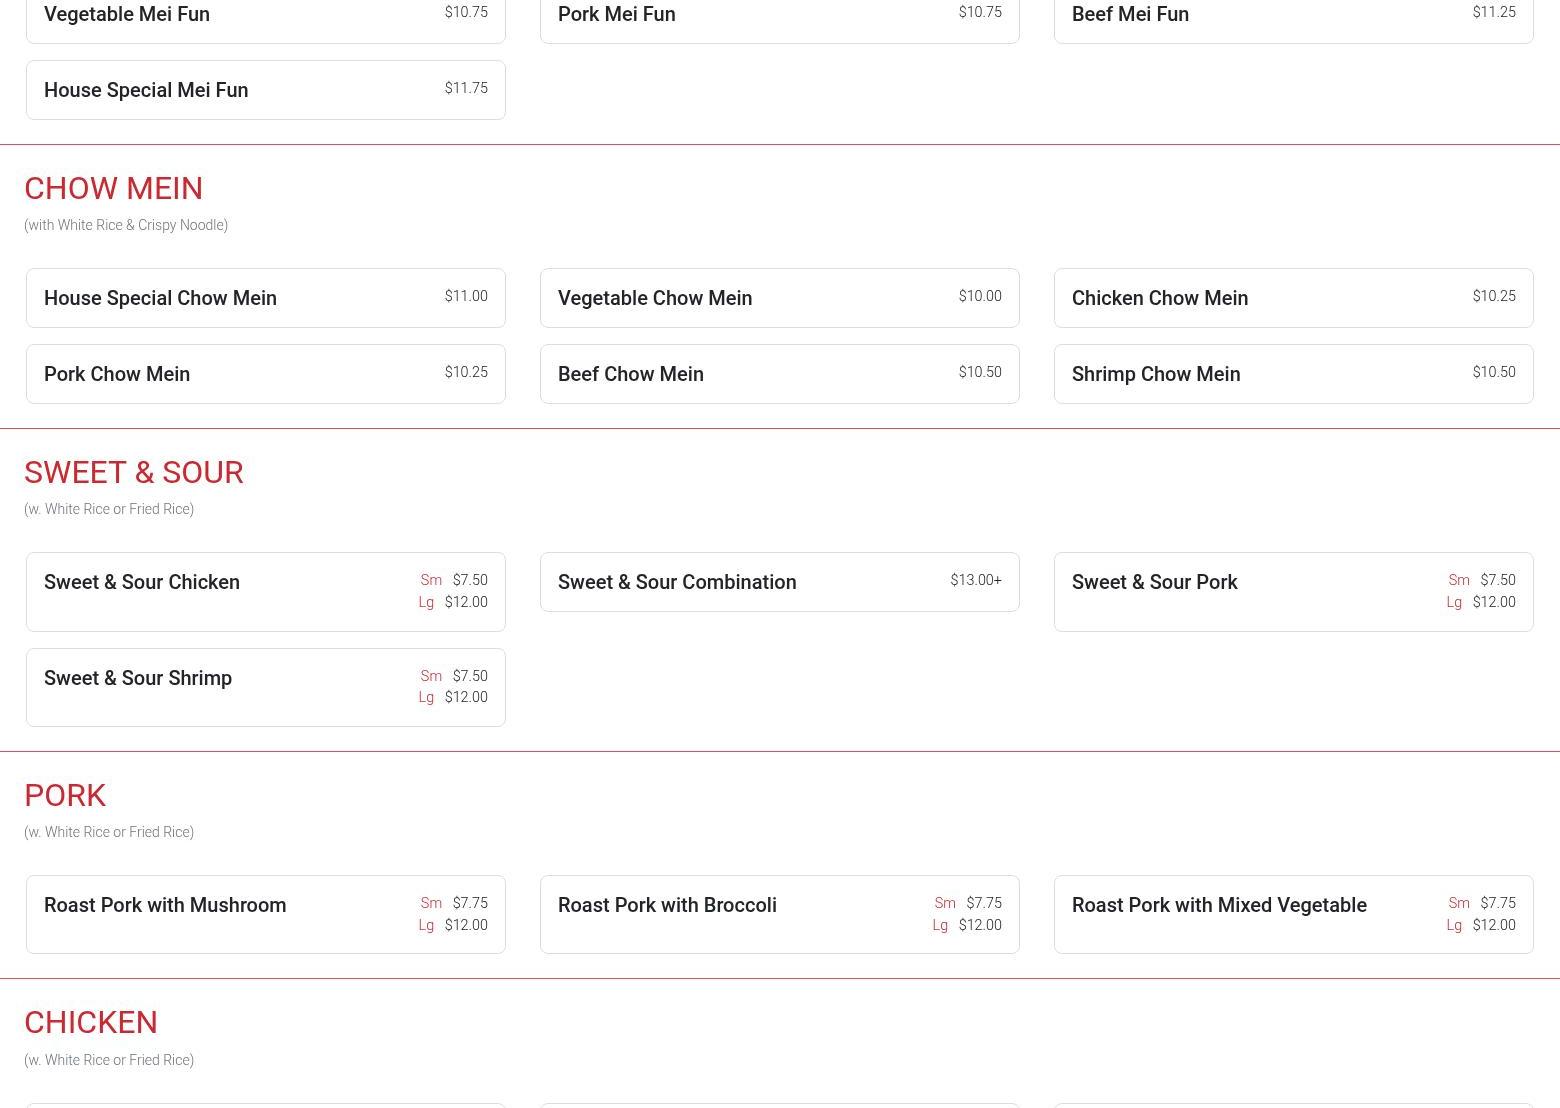Click the Beef Mei Fun card

[1293, 17]
